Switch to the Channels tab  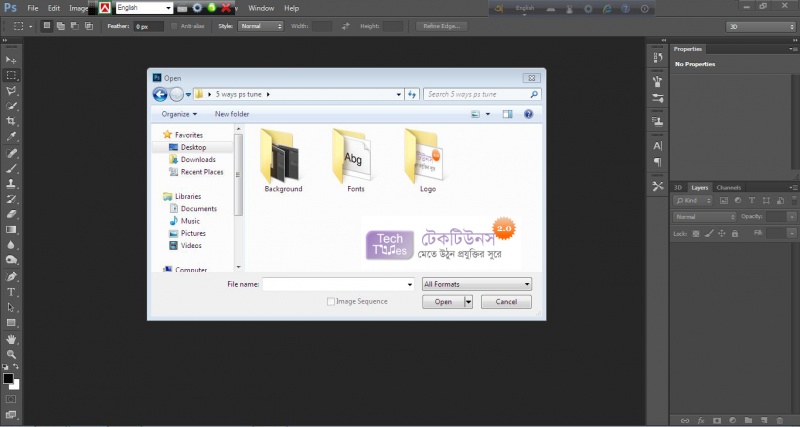coord(729,187)
